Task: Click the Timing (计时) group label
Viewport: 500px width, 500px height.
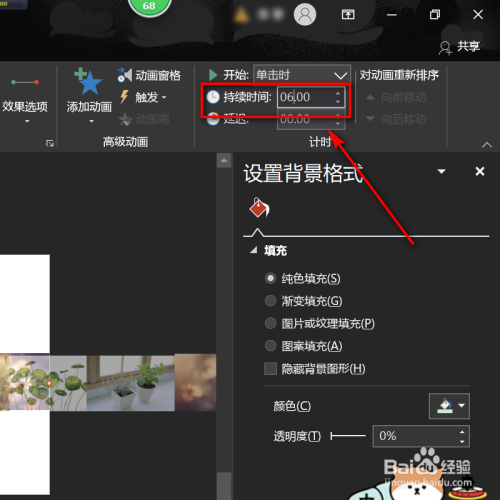Action: pos(320,142)
